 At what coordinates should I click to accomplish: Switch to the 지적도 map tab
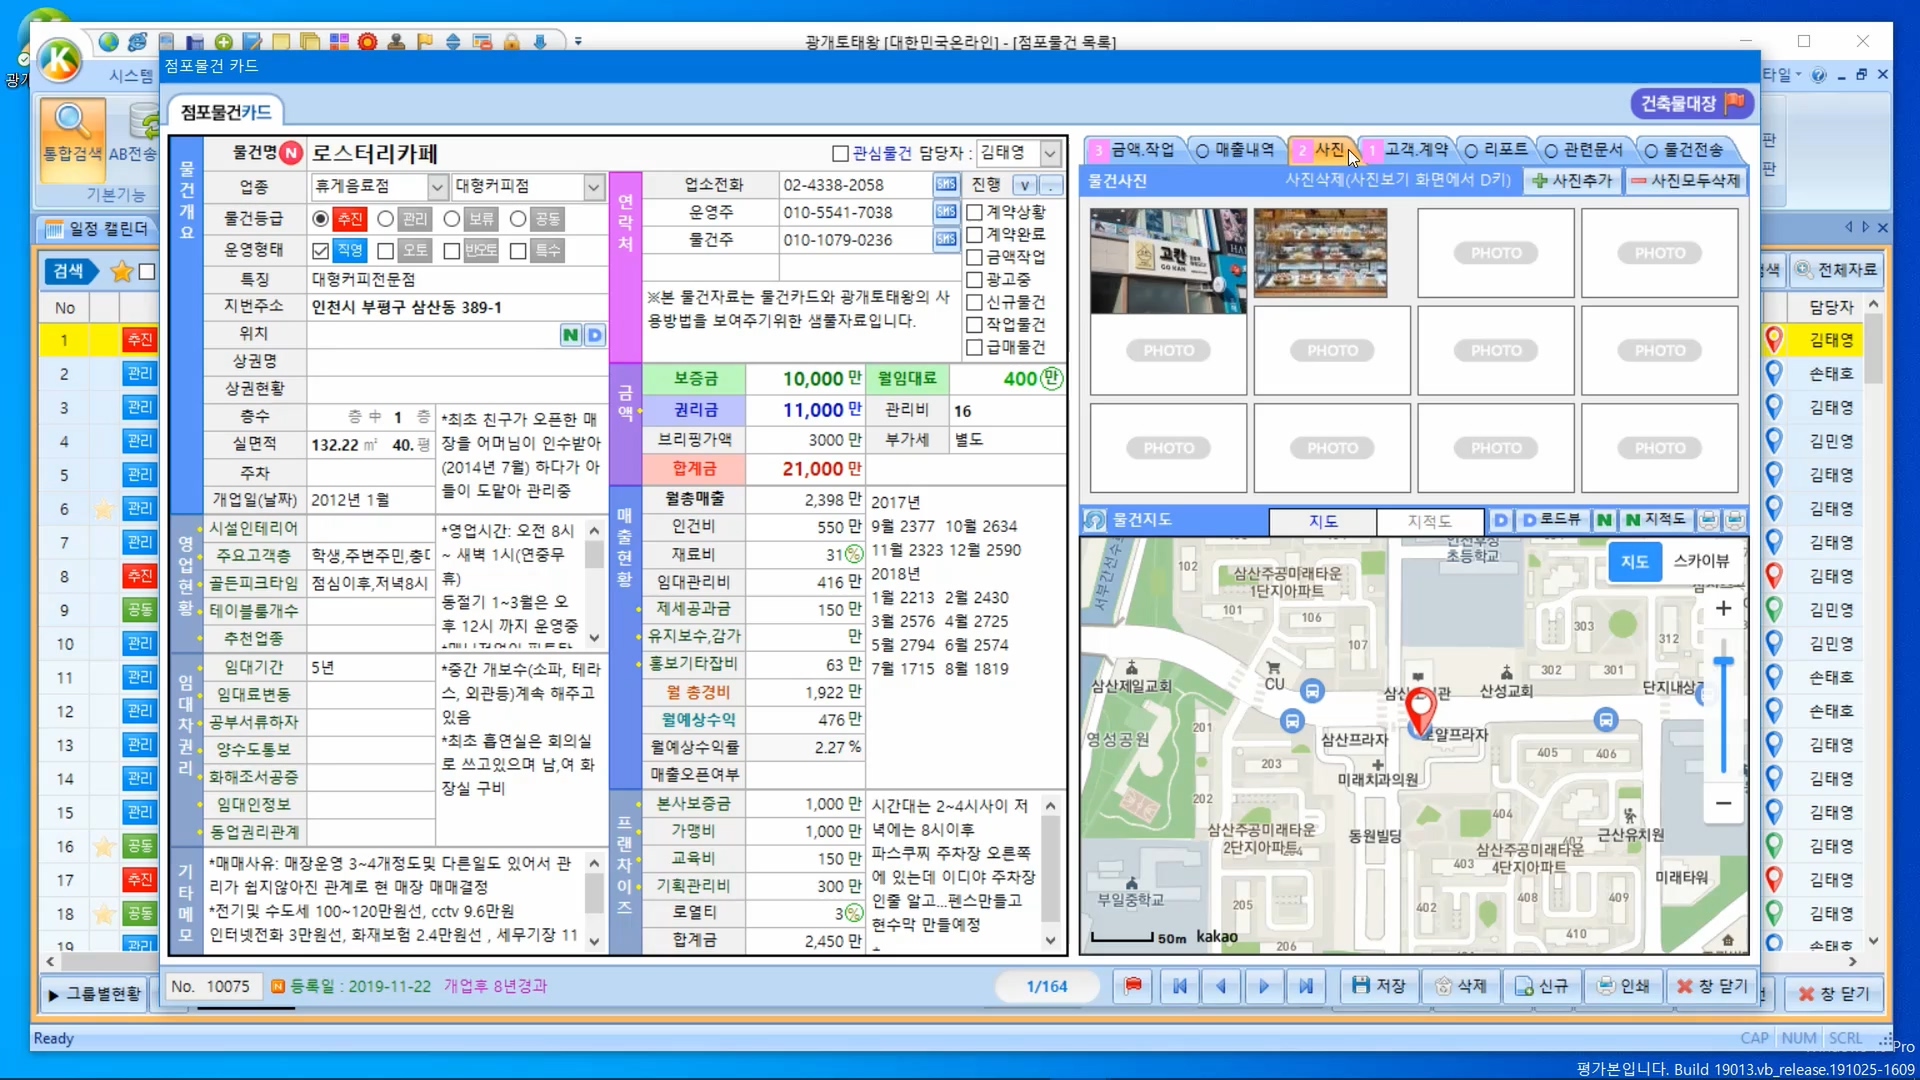click(x=1429, y=521)
